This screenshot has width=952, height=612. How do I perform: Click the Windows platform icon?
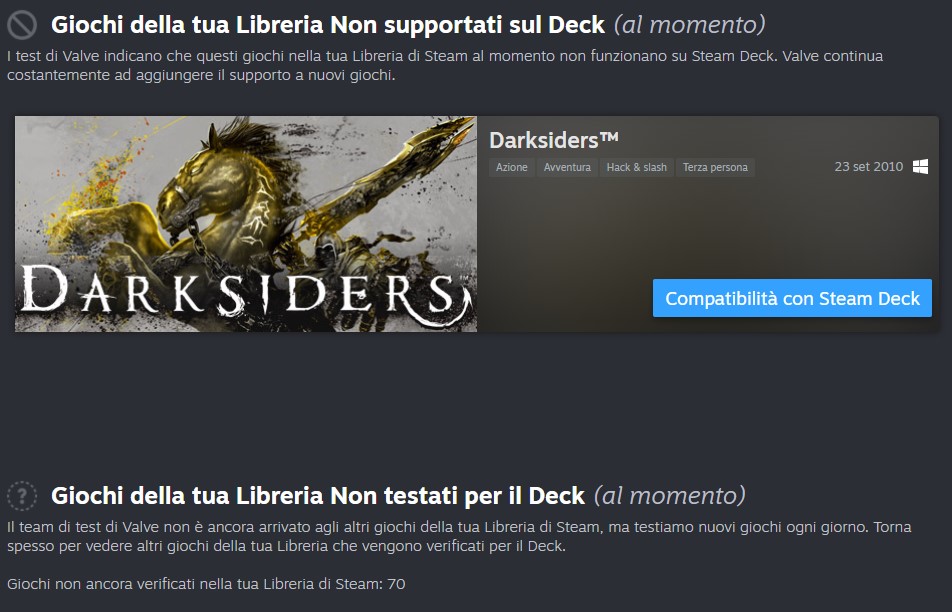click(x=920, y=167)
